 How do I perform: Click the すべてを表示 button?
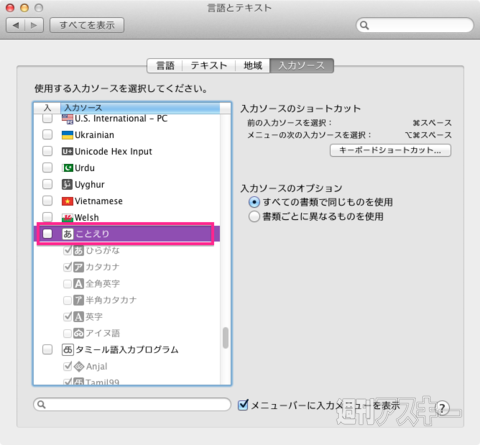pos(87,25)
